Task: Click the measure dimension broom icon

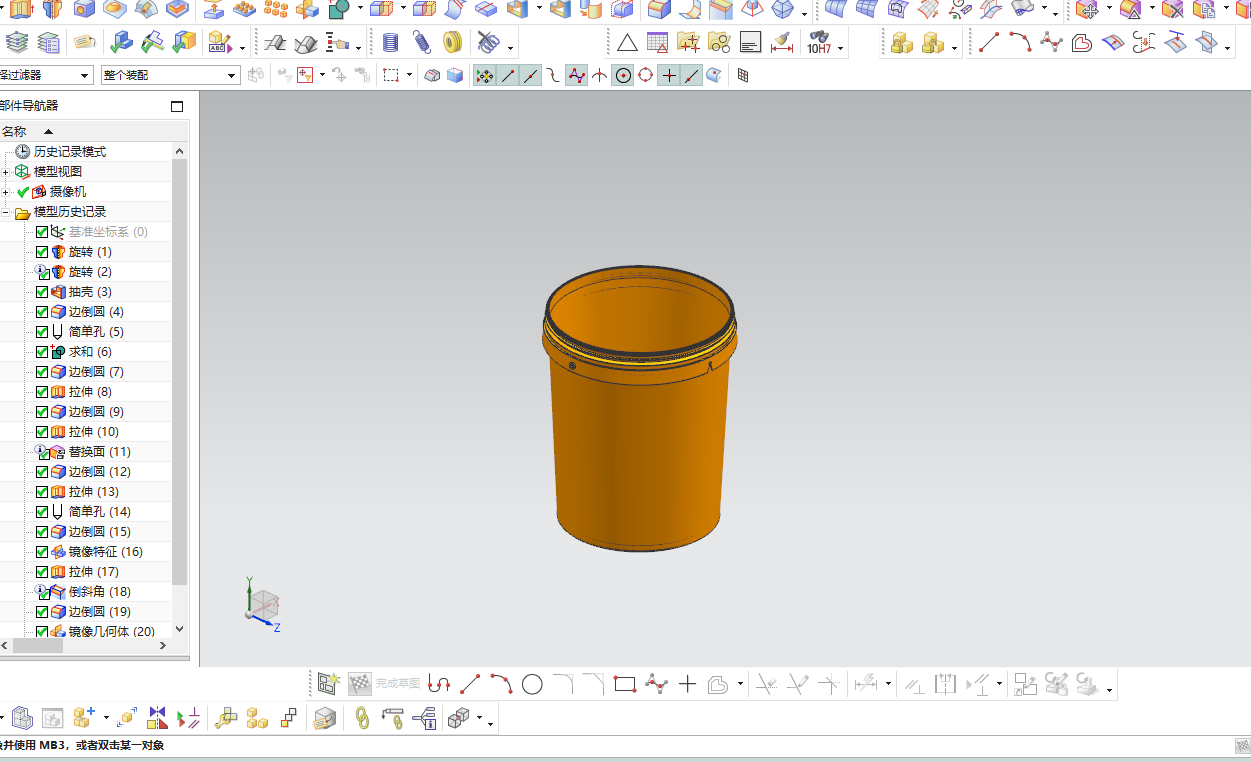Action: (784, 43)
